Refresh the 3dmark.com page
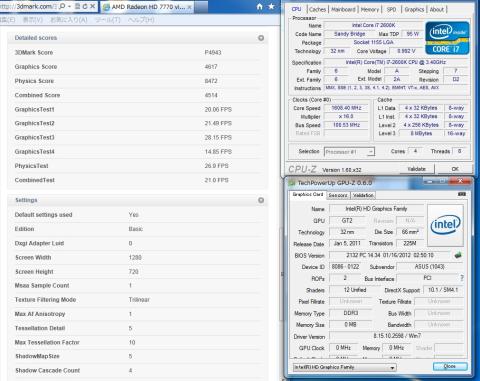This screenshot has height=381, width=480. click(85, 6)
